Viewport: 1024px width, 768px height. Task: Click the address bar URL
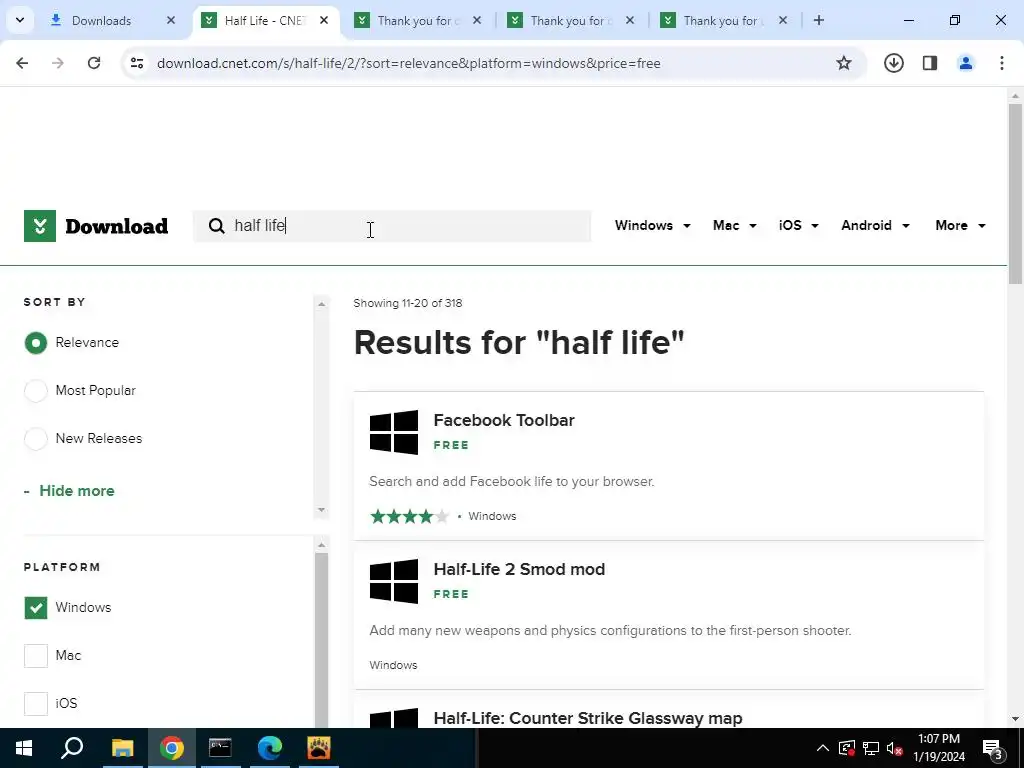(409, 63)
